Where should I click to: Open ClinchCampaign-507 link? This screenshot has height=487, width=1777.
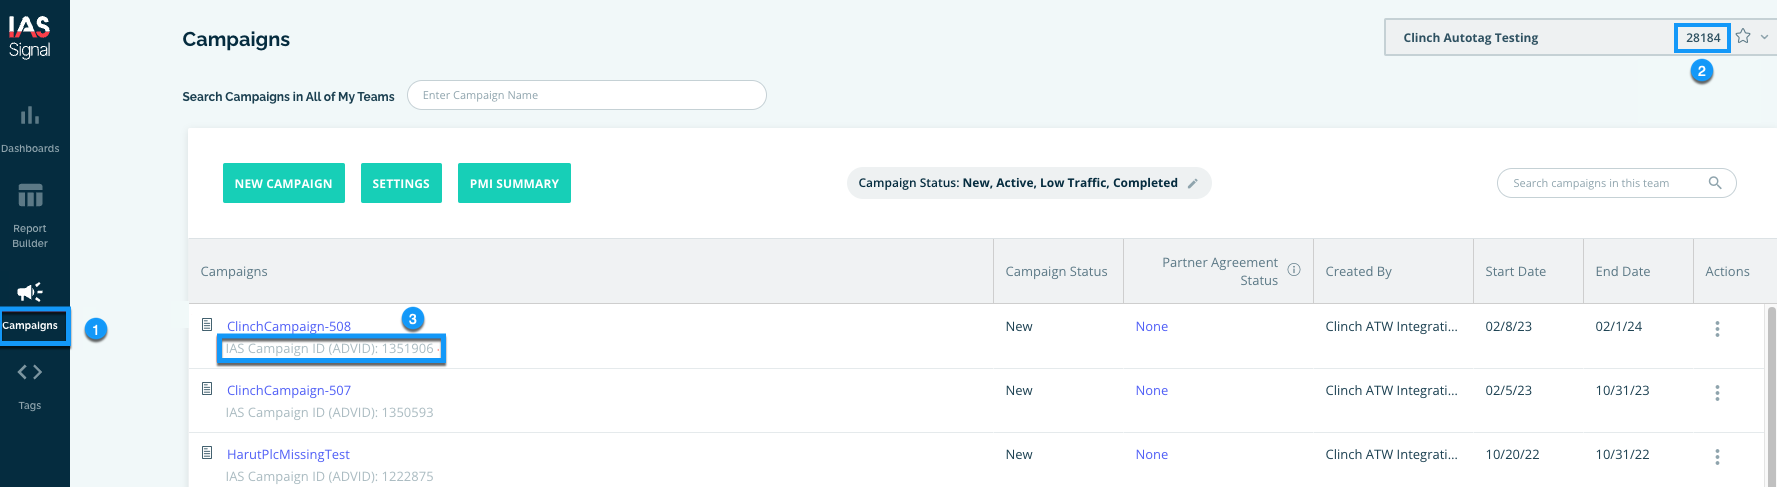(289, 390)
